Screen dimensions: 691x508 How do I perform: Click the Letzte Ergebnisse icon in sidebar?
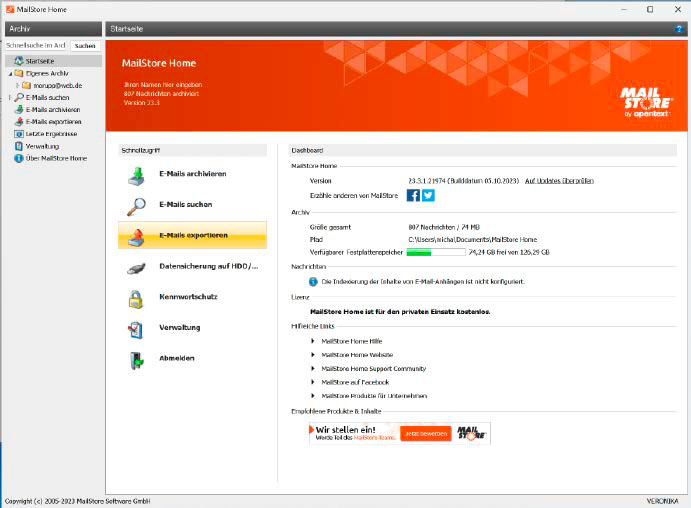coord(19,134)
